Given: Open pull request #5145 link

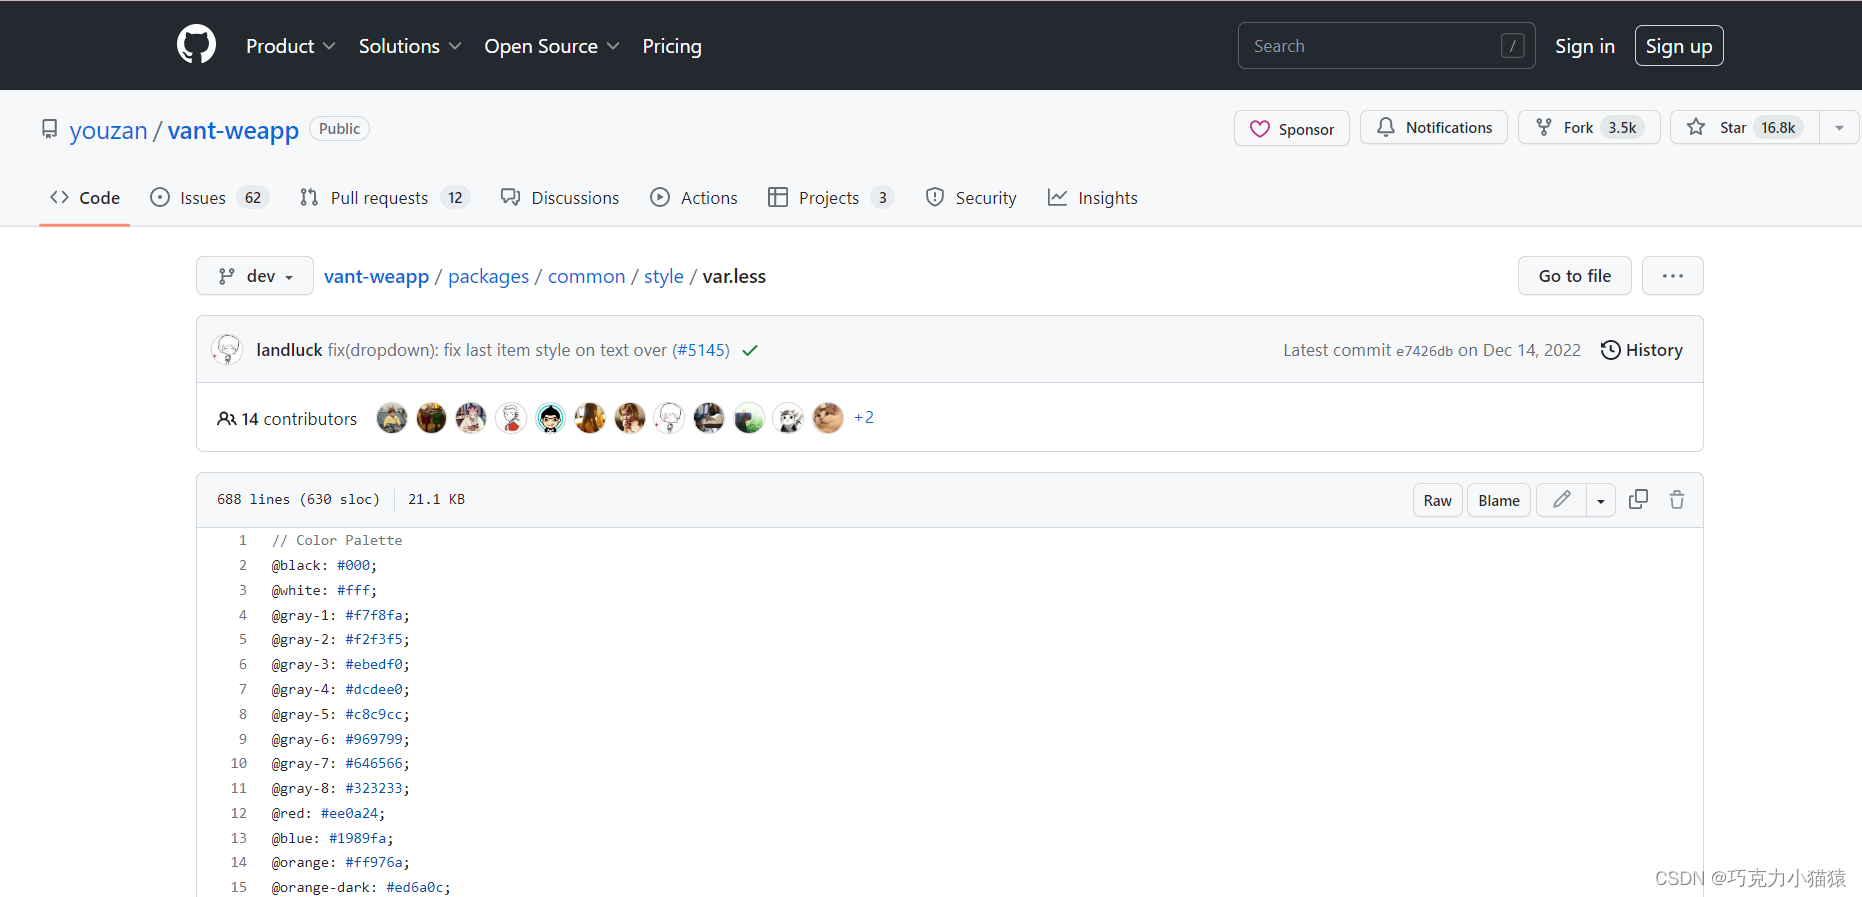Looking at the screenshot, I should click(701, 350).
